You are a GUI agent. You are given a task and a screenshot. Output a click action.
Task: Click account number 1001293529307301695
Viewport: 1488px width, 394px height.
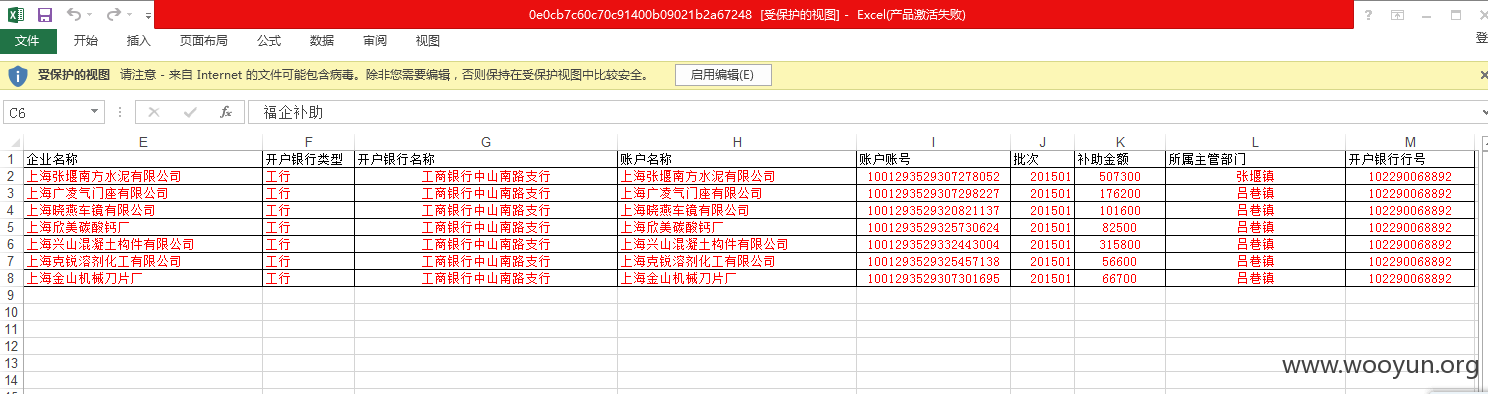click(x=933, y=278)
